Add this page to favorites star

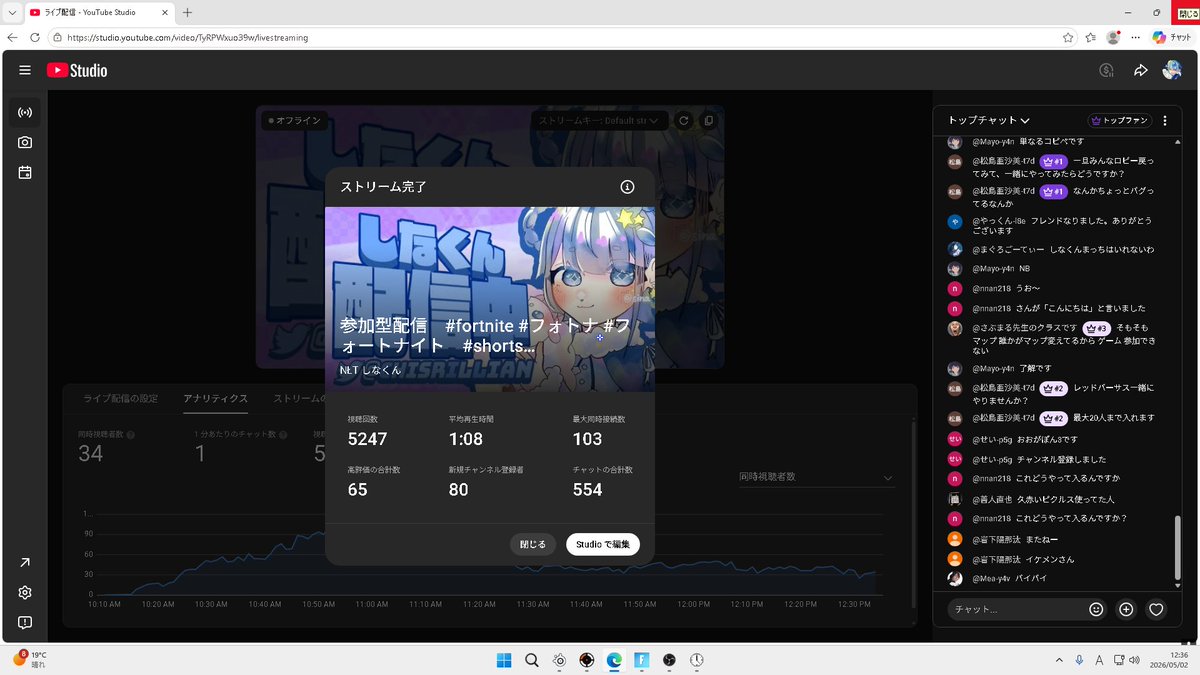point(1068,37)
